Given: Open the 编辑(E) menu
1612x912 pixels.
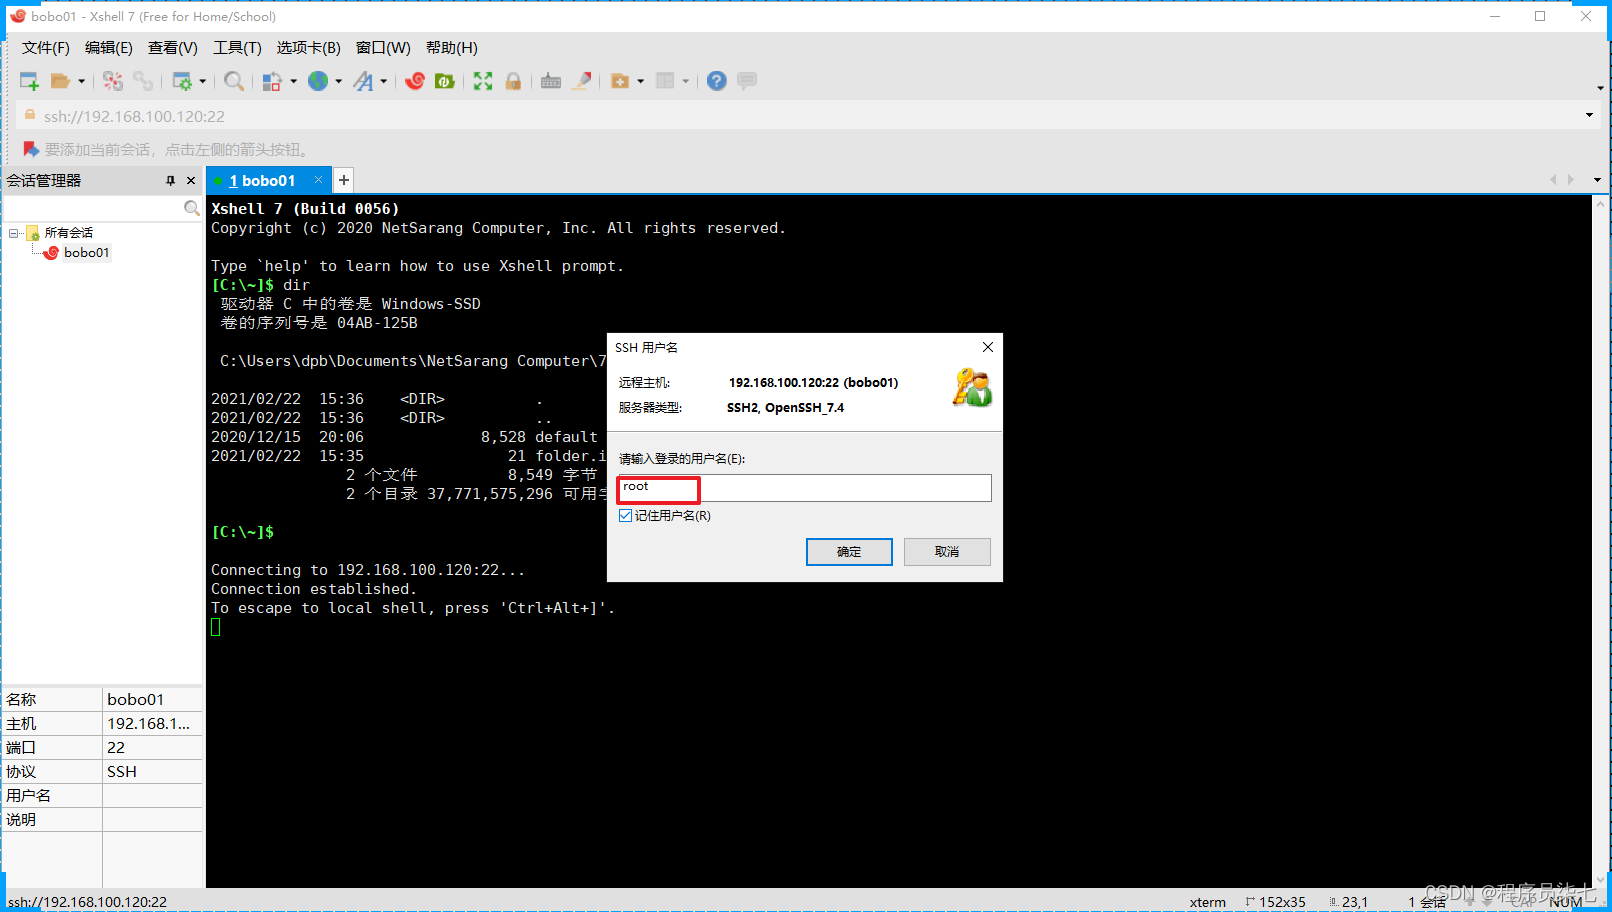Looking at the screenshot, I should coord(108,48).
